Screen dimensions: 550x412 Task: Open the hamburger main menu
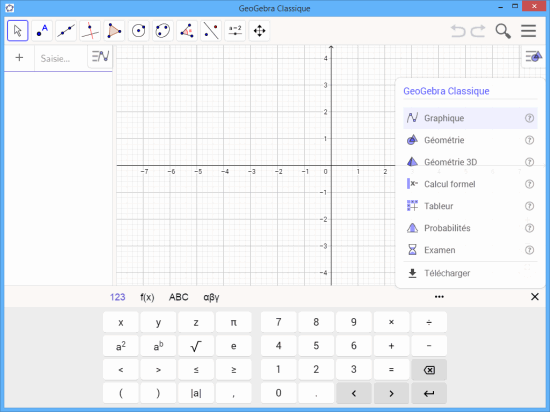click(528, 31)
